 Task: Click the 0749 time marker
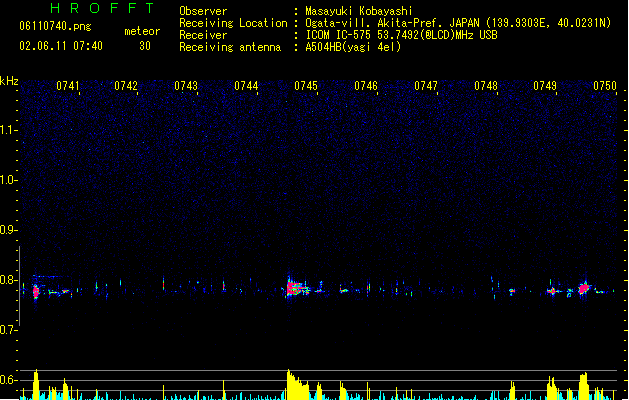point(545,86)
